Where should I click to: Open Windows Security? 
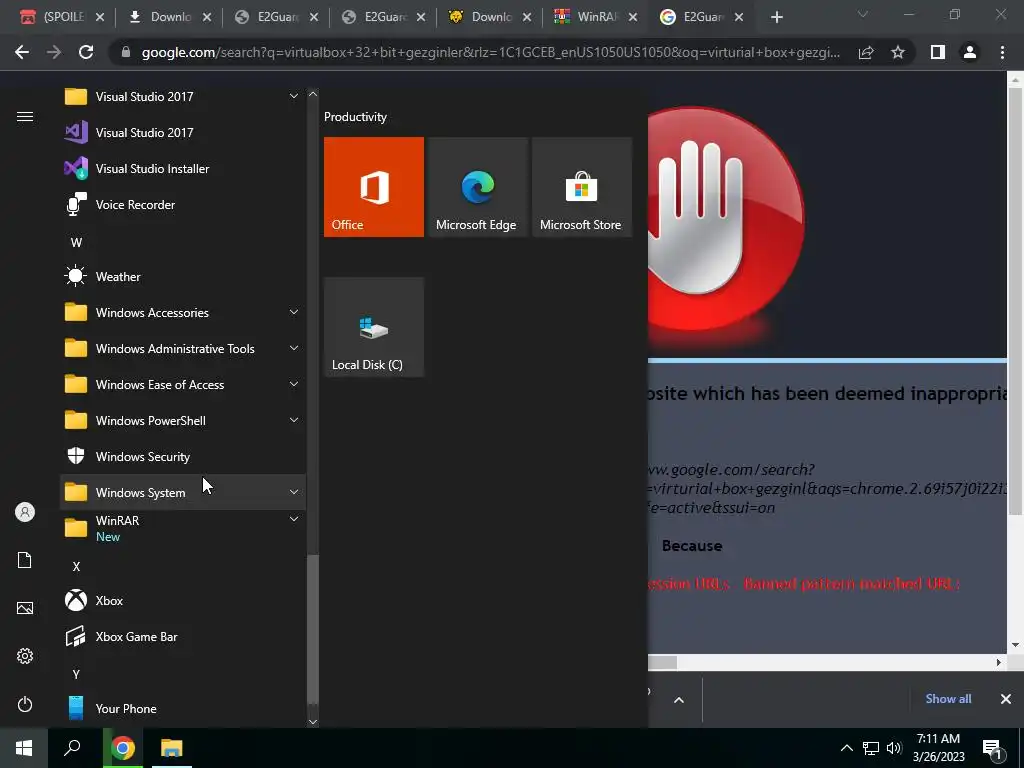click(183, 456)
